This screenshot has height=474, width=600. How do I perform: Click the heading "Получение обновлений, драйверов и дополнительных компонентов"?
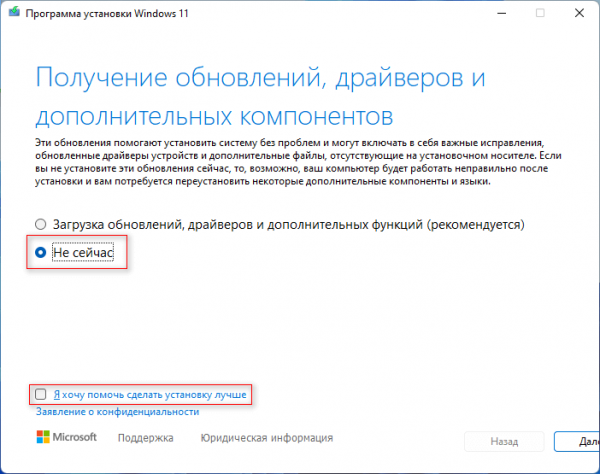[x=260, y=96]
